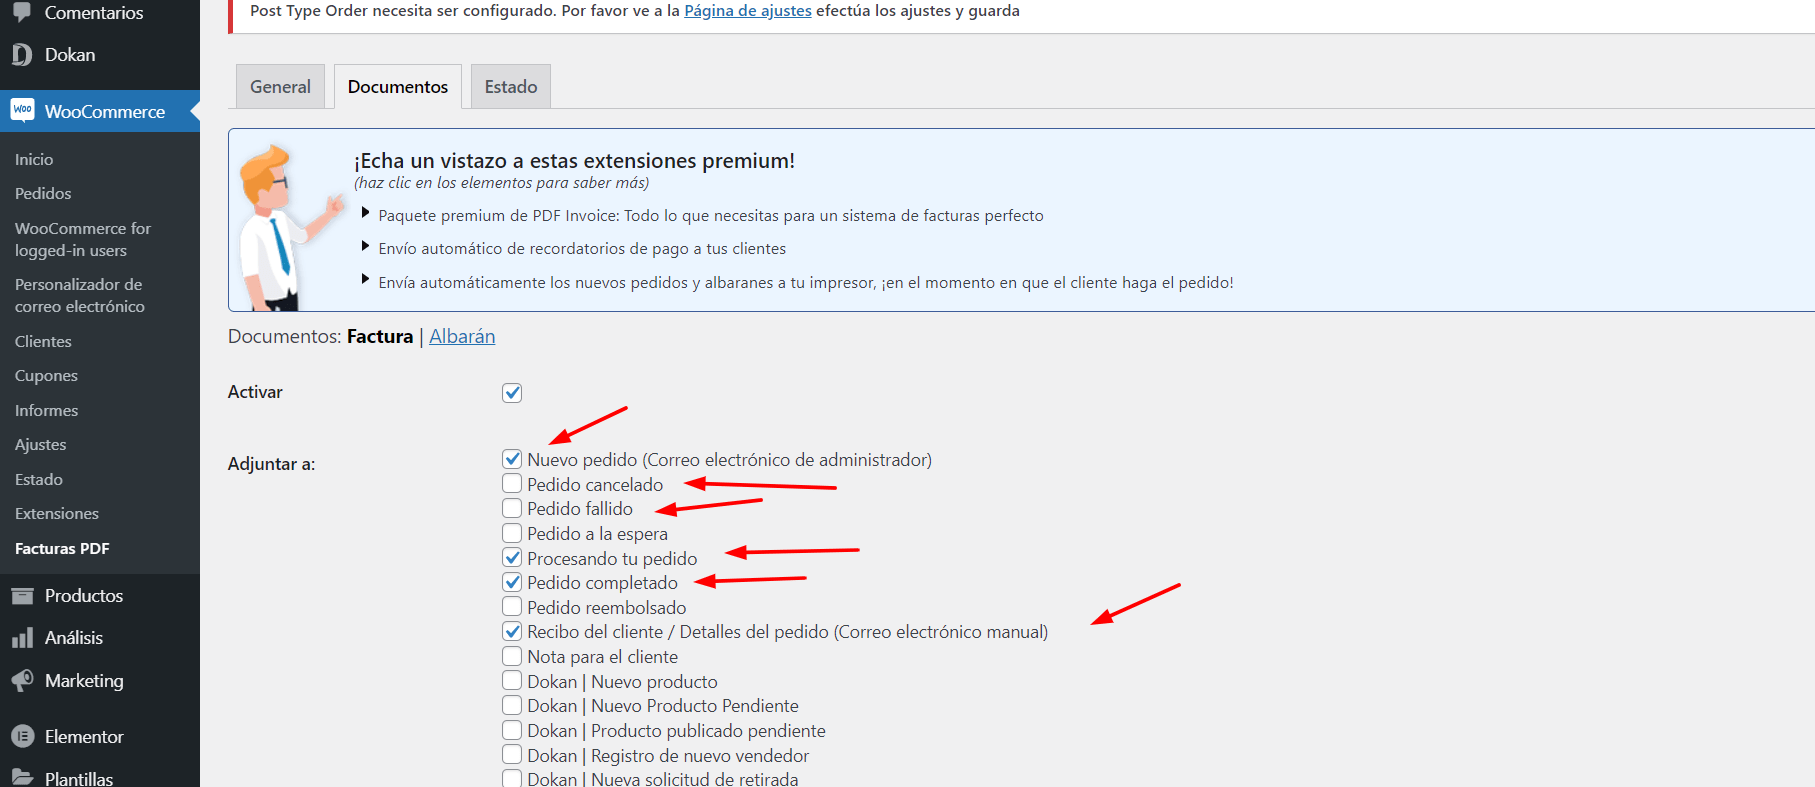Open the Página de ajustes link
The height and width of the screenshot is (787, 1815).
tap(748, 11)
